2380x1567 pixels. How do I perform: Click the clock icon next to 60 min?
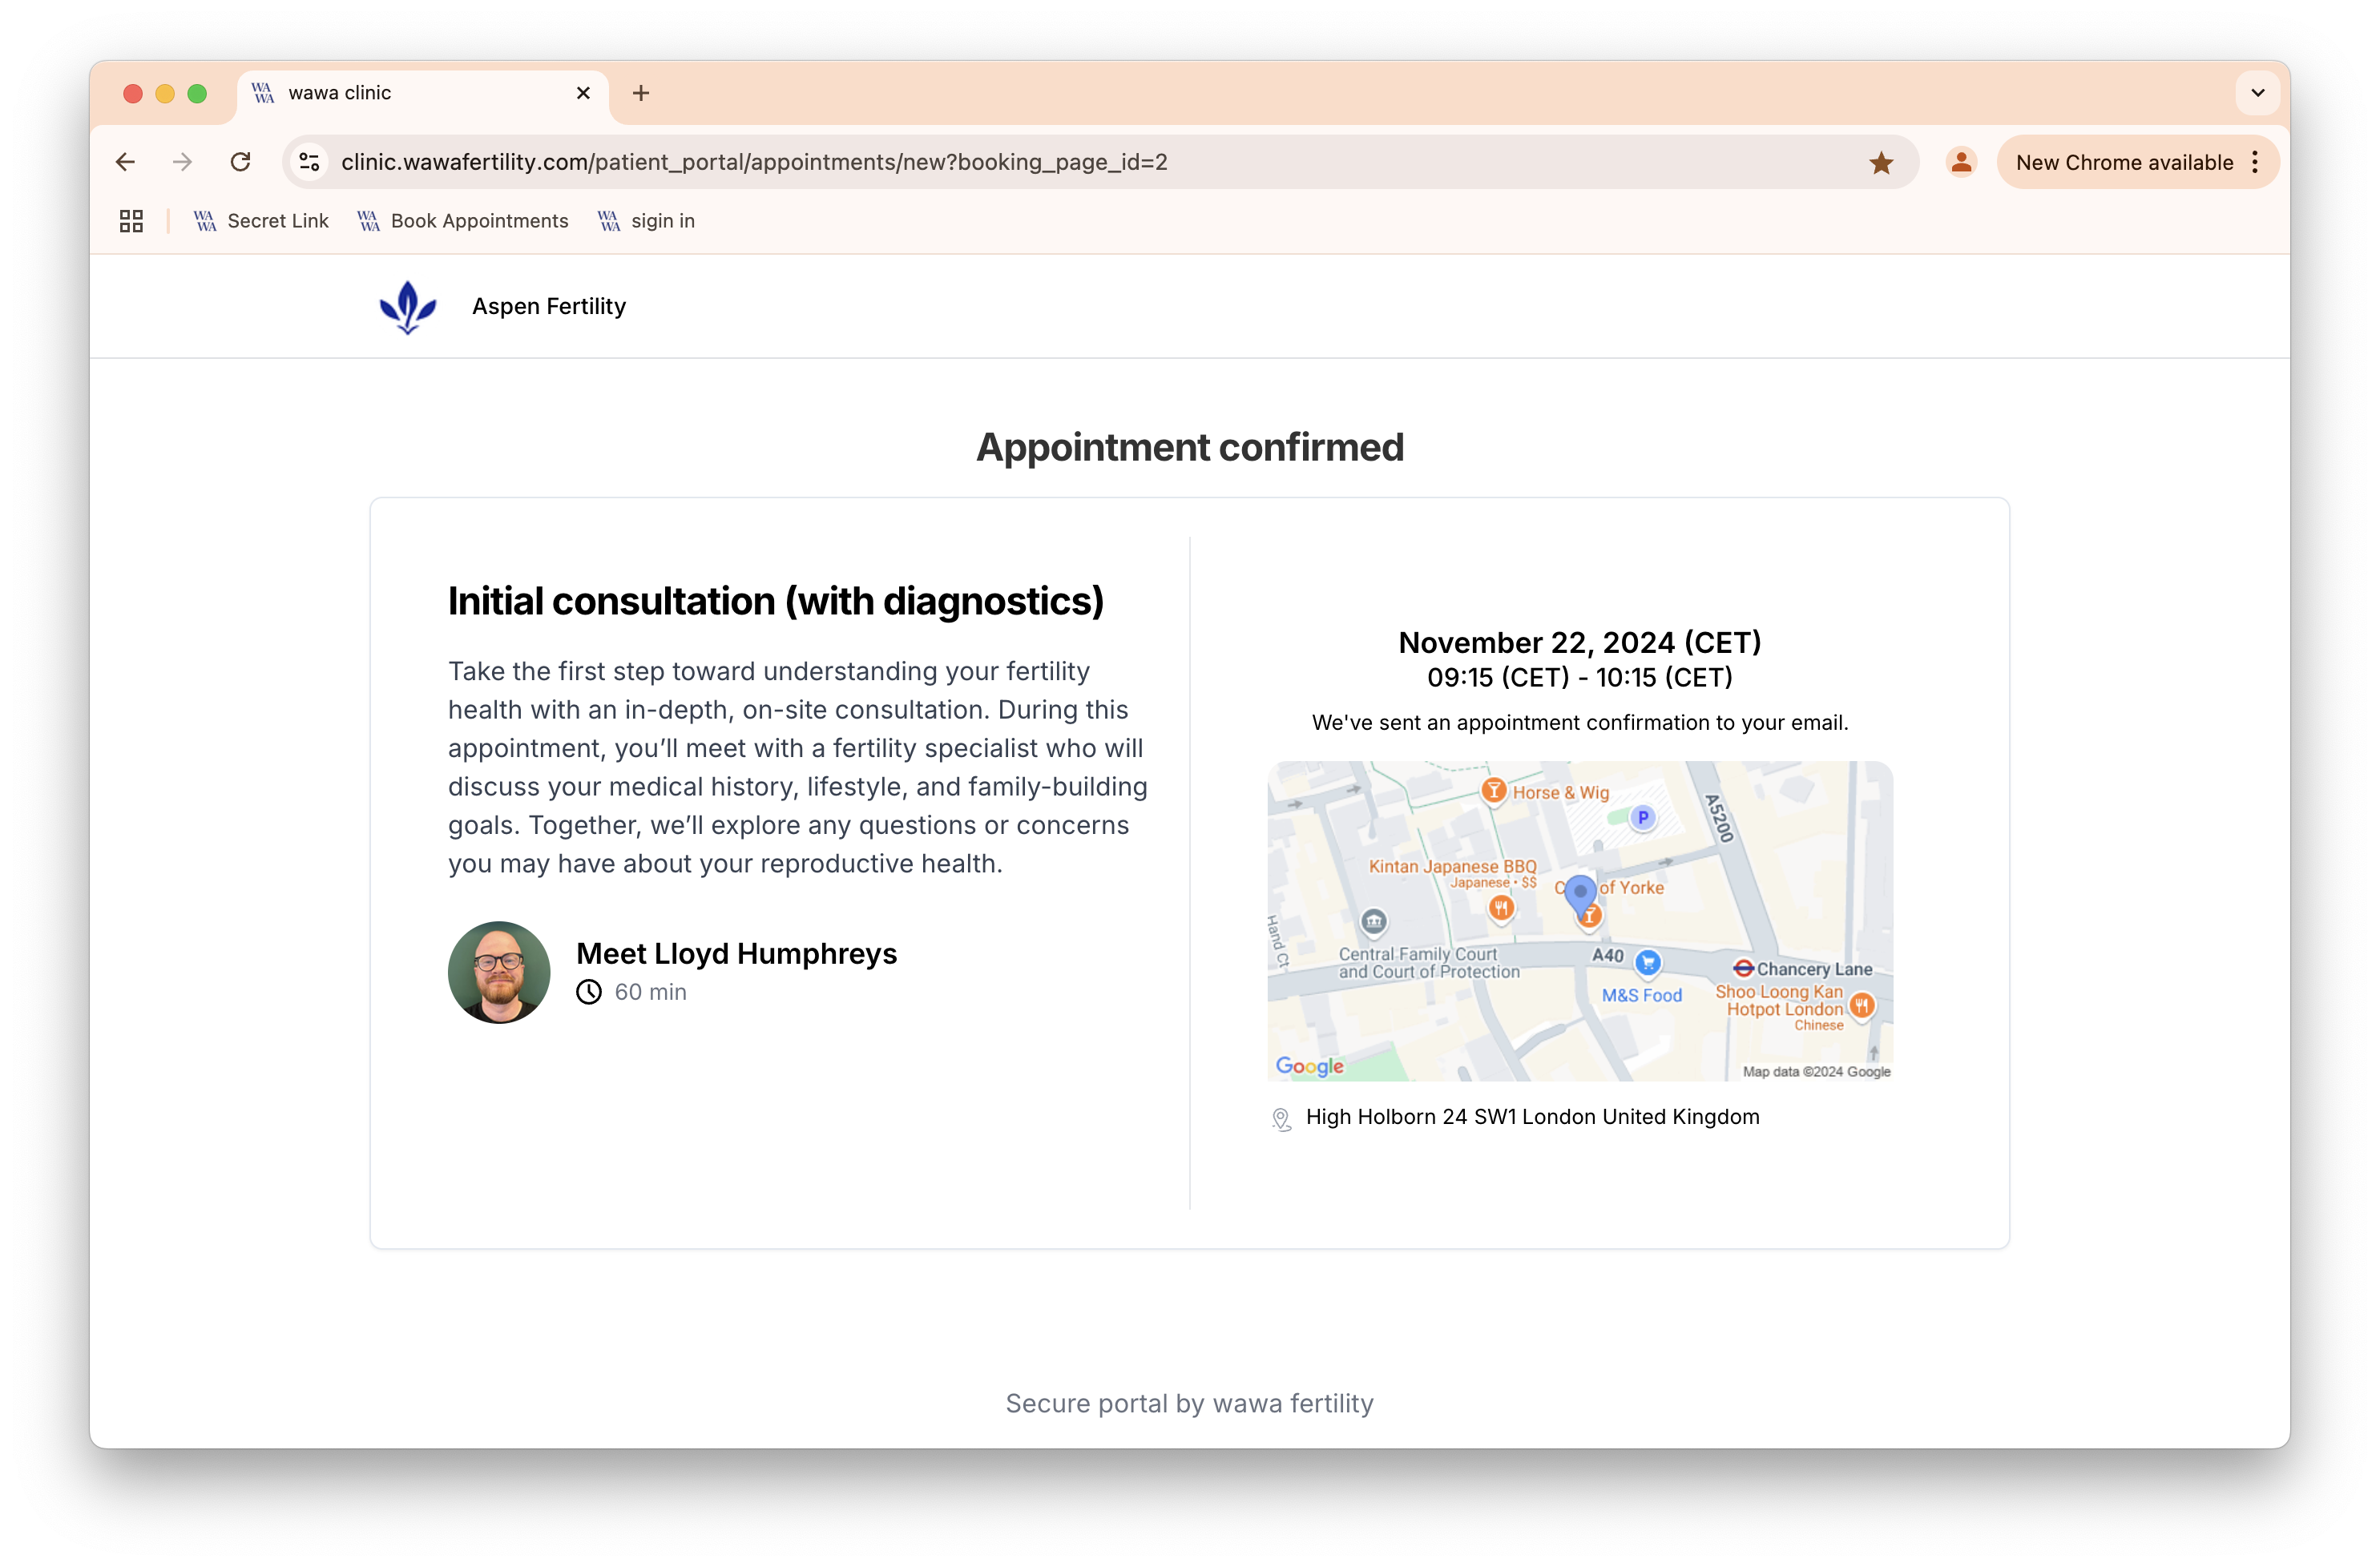[x=589, y=992]
